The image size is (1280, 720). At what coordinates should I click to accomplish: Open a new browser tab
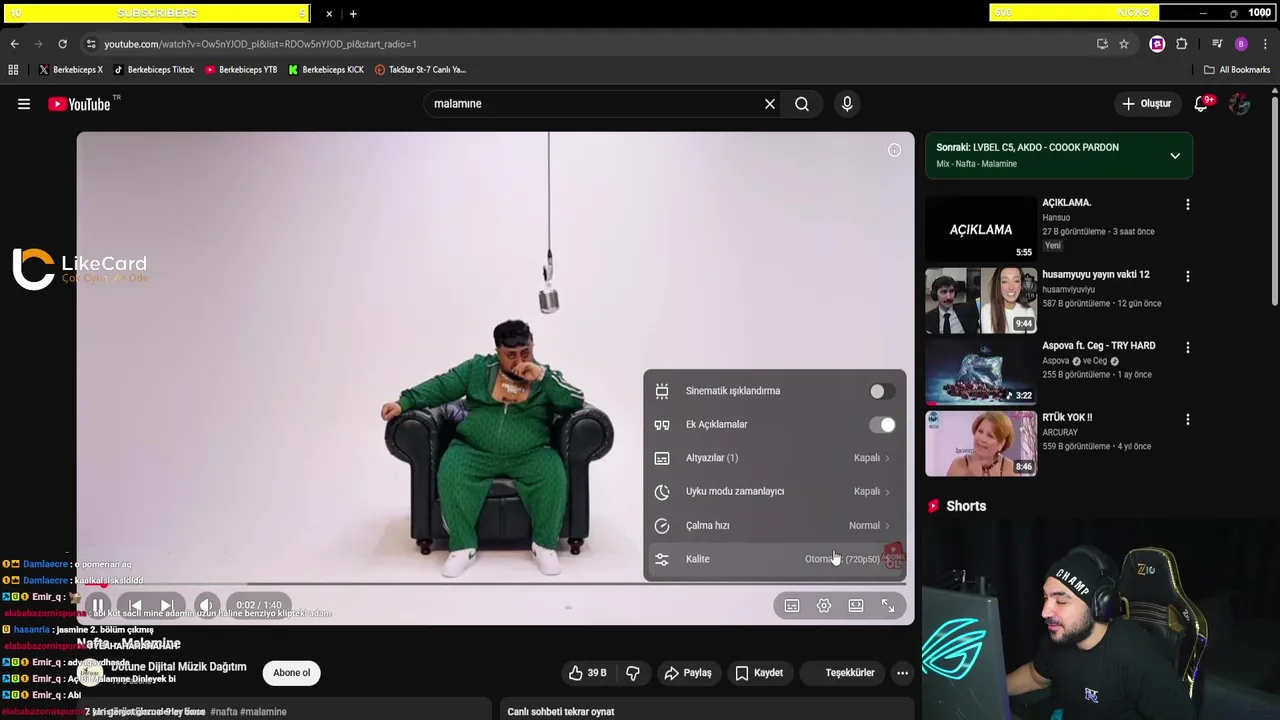coord(353,14)
